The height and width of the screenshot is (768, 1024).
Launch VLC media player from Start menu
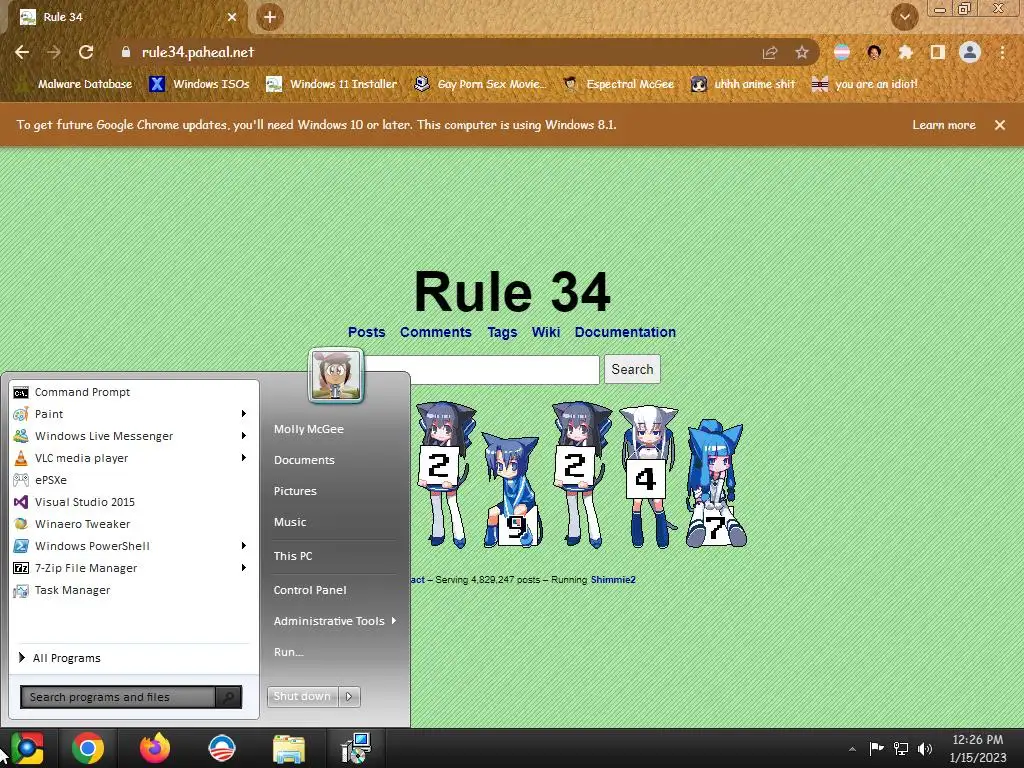point(123,458)
